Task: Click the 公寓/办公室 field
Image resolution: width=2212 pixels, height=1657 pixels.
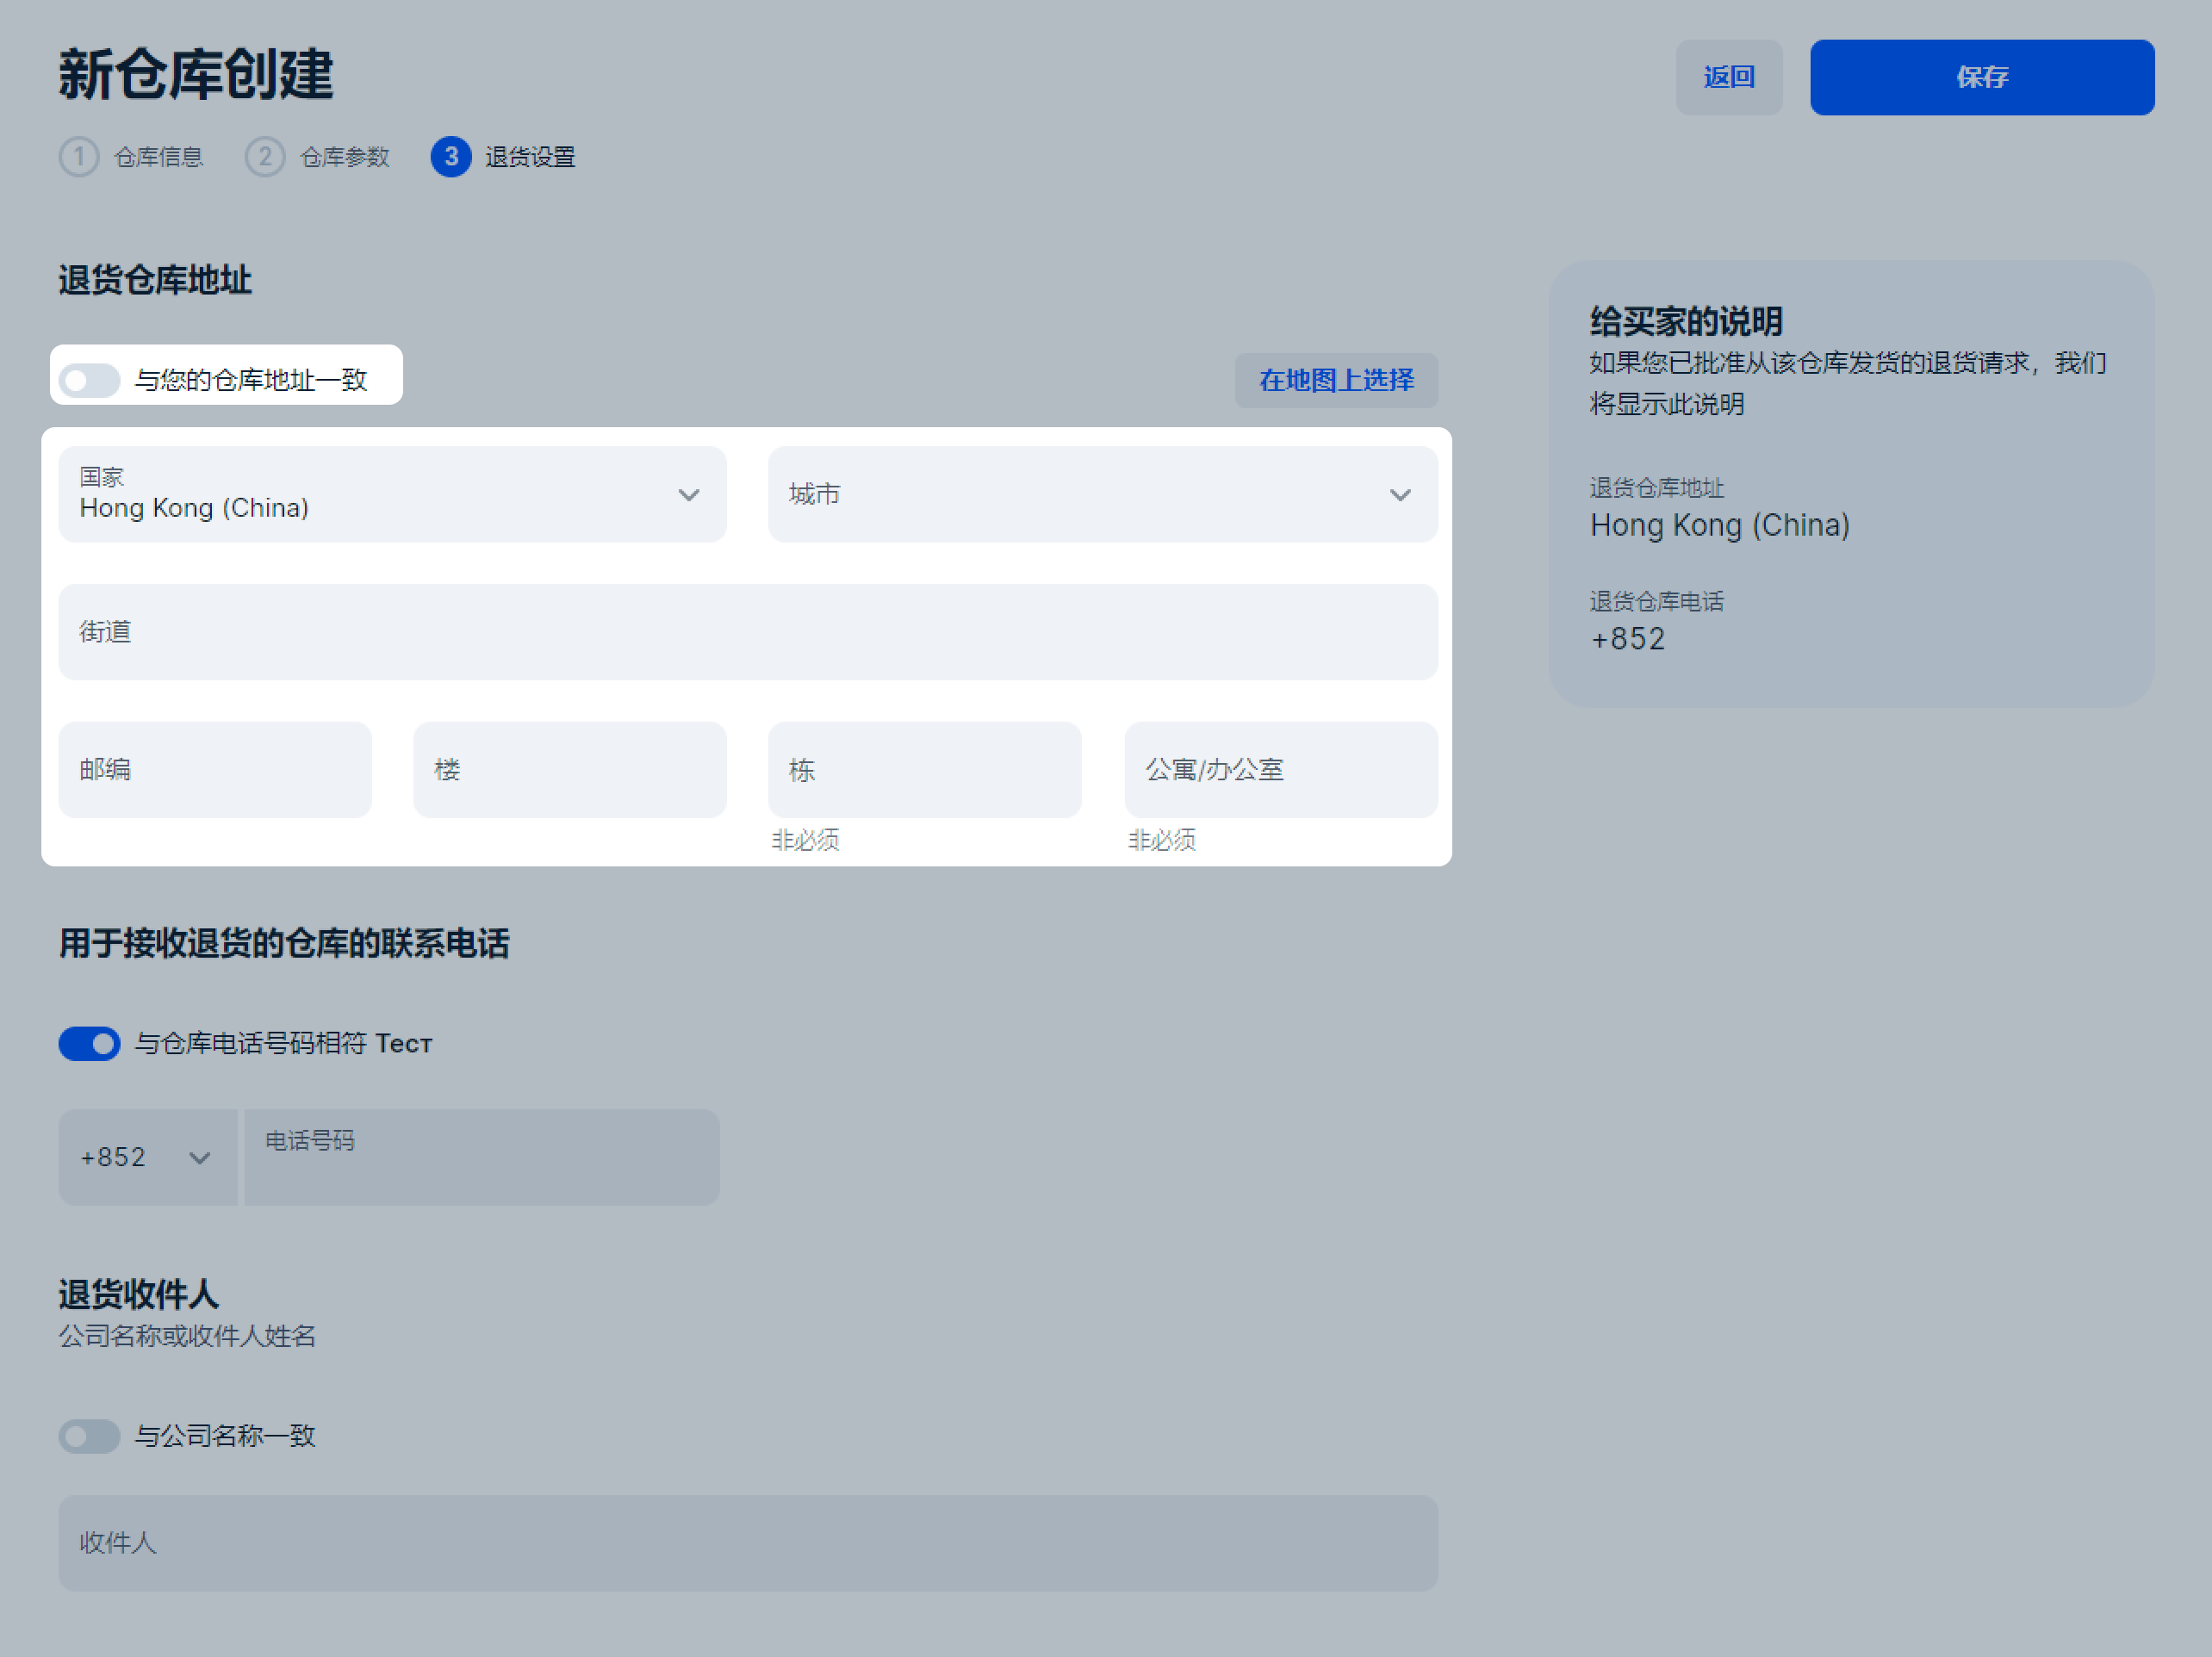Action: (x=1280, y=770)
